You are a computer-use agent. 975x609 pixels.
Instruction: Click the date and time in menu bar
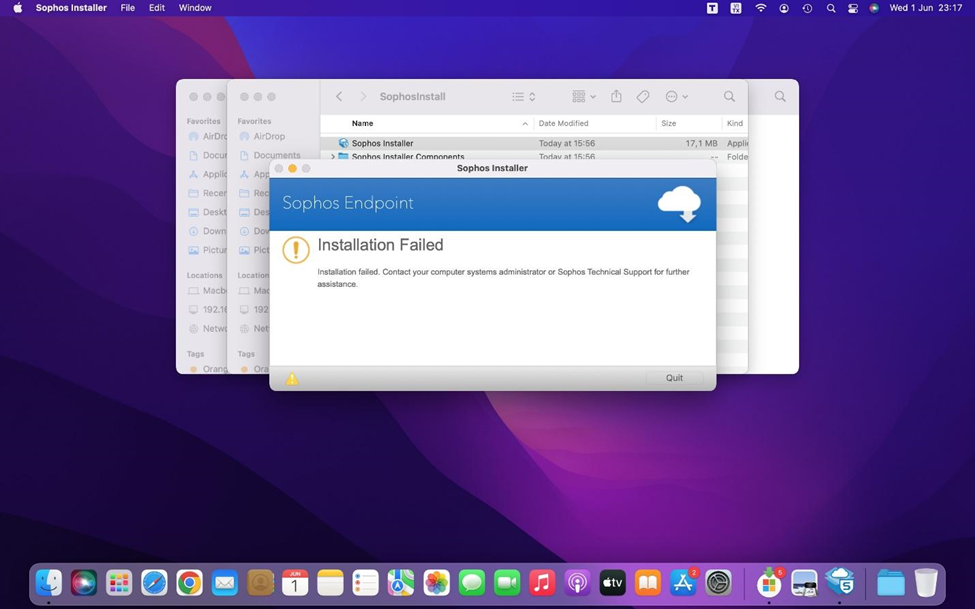point(925,8)
